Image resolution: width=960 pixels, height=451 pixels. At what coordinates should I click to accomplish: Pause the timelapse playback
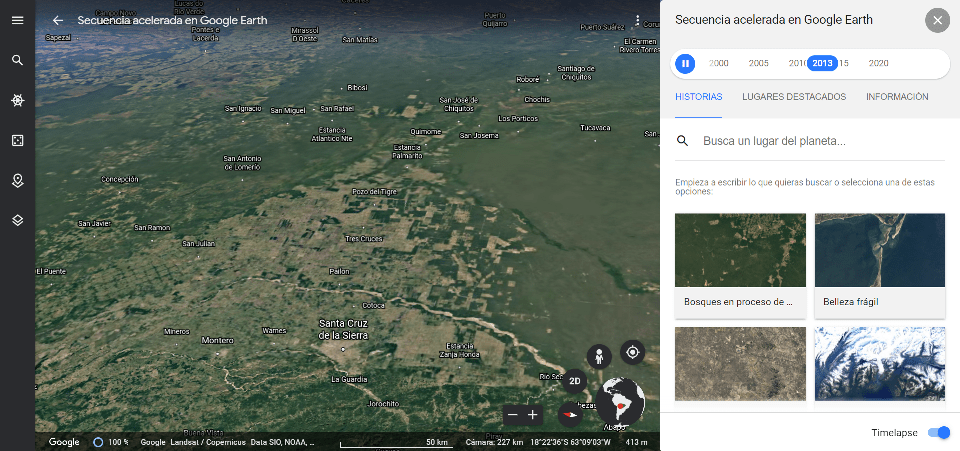click(685, 63)
